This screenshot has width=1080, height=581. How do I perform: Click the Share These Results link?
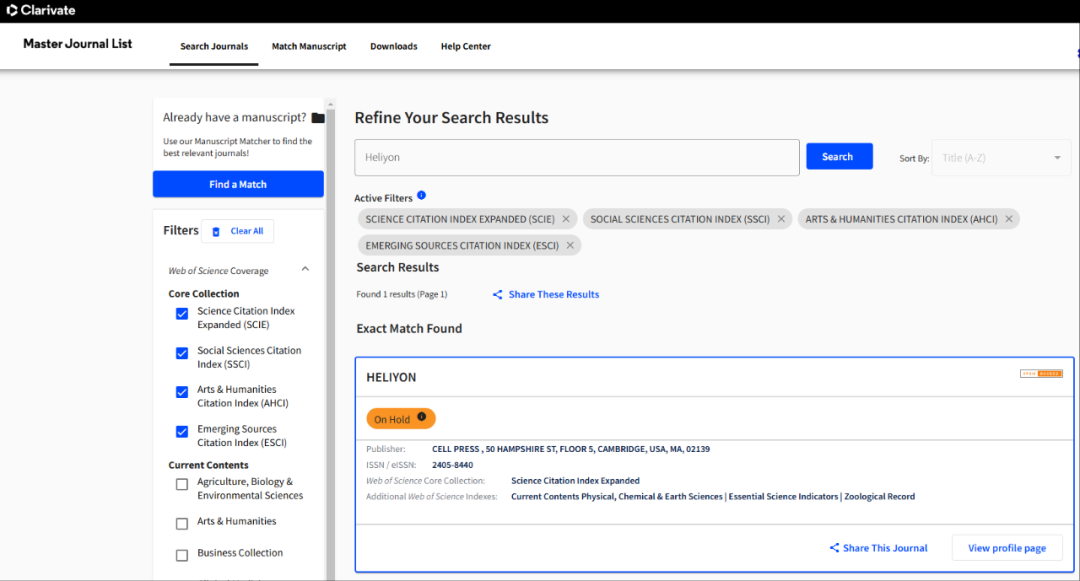coord(554,295)
